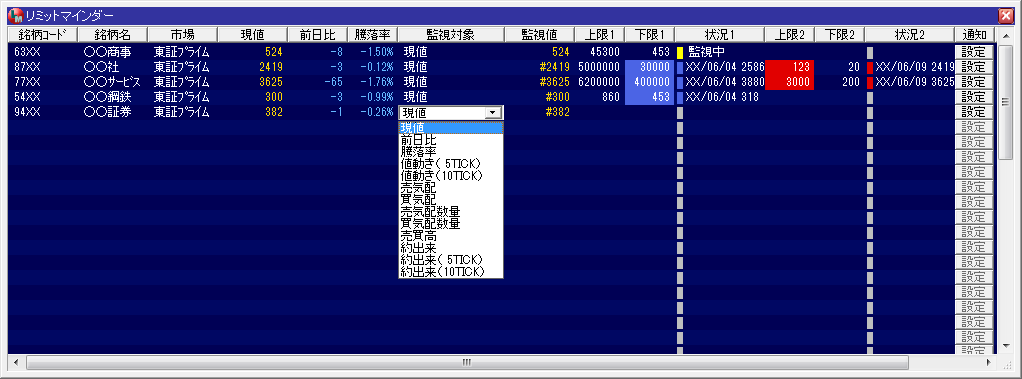The image size is (1022, 379).
Task: Click the yellow status indicator for 63XX row
Action: [x=679, y=52]
